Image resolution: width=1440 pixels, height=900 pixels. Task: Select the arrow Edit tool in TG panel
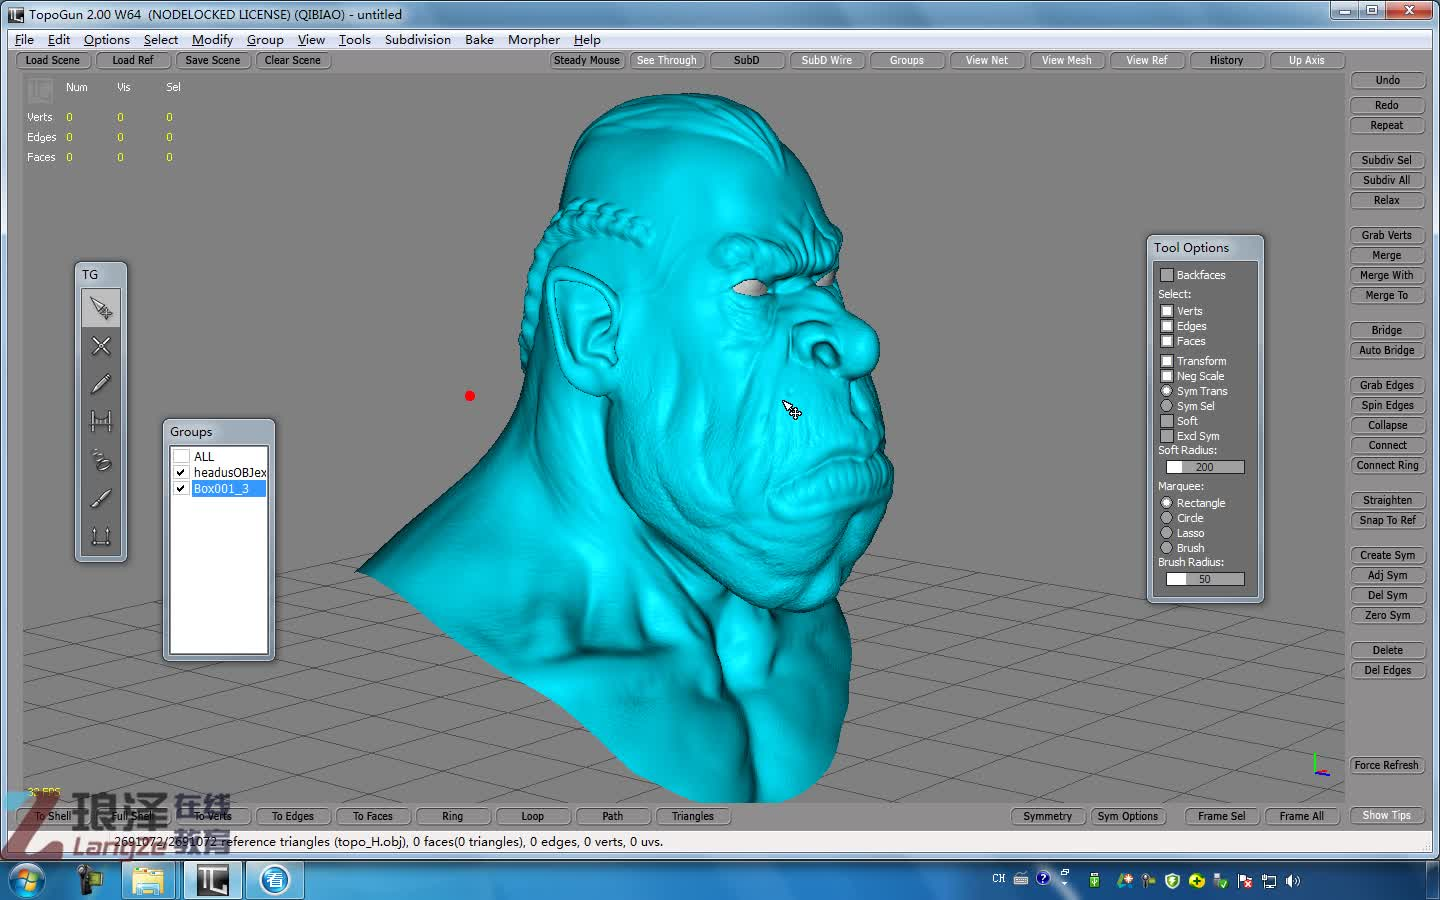point(101,308)
